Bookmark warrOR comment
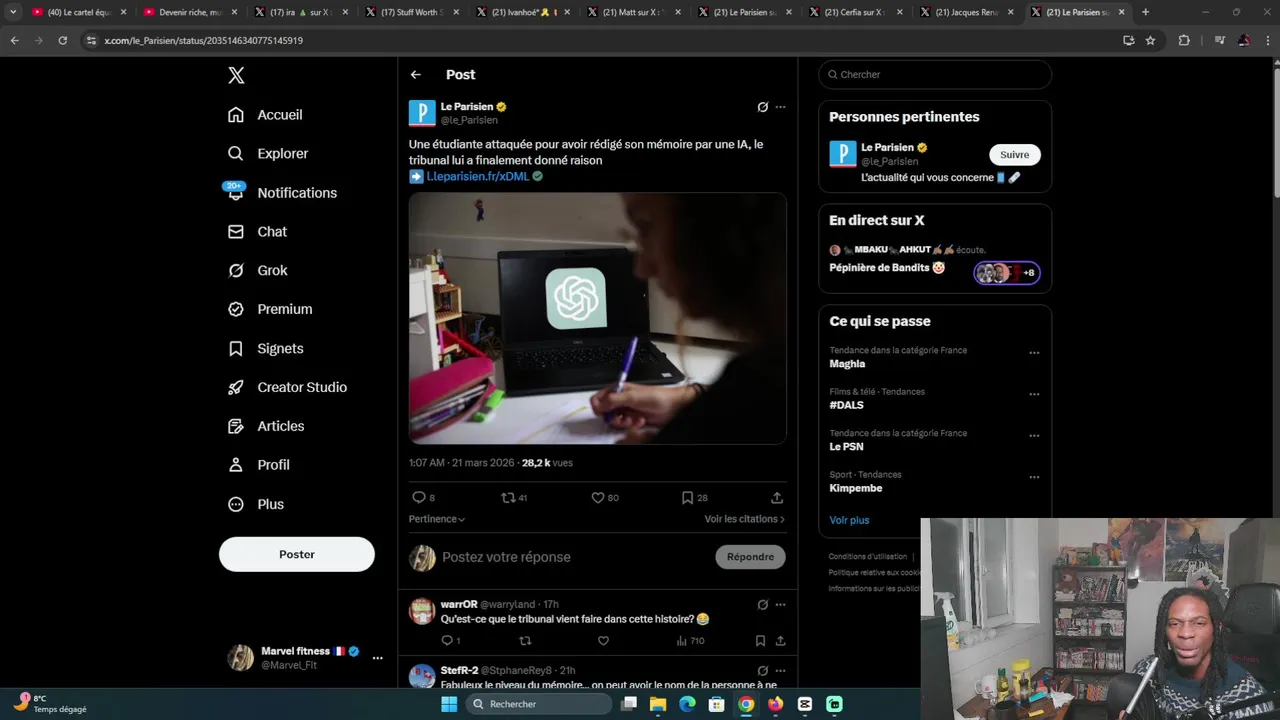 click(x=760, y=641)
